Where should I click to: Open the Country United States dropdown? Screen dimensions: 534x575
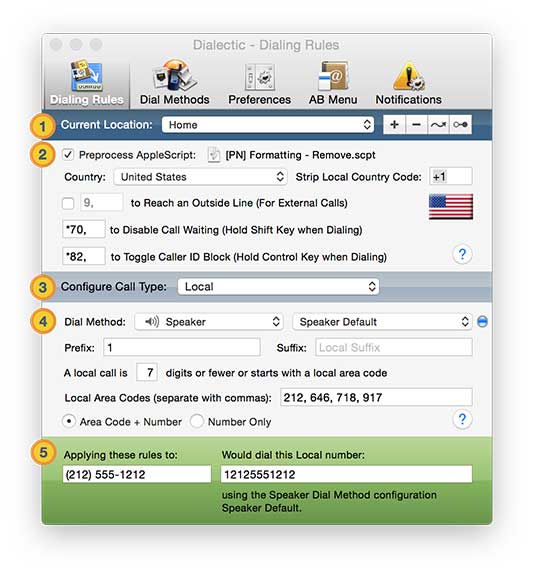(x=200, y=177)
